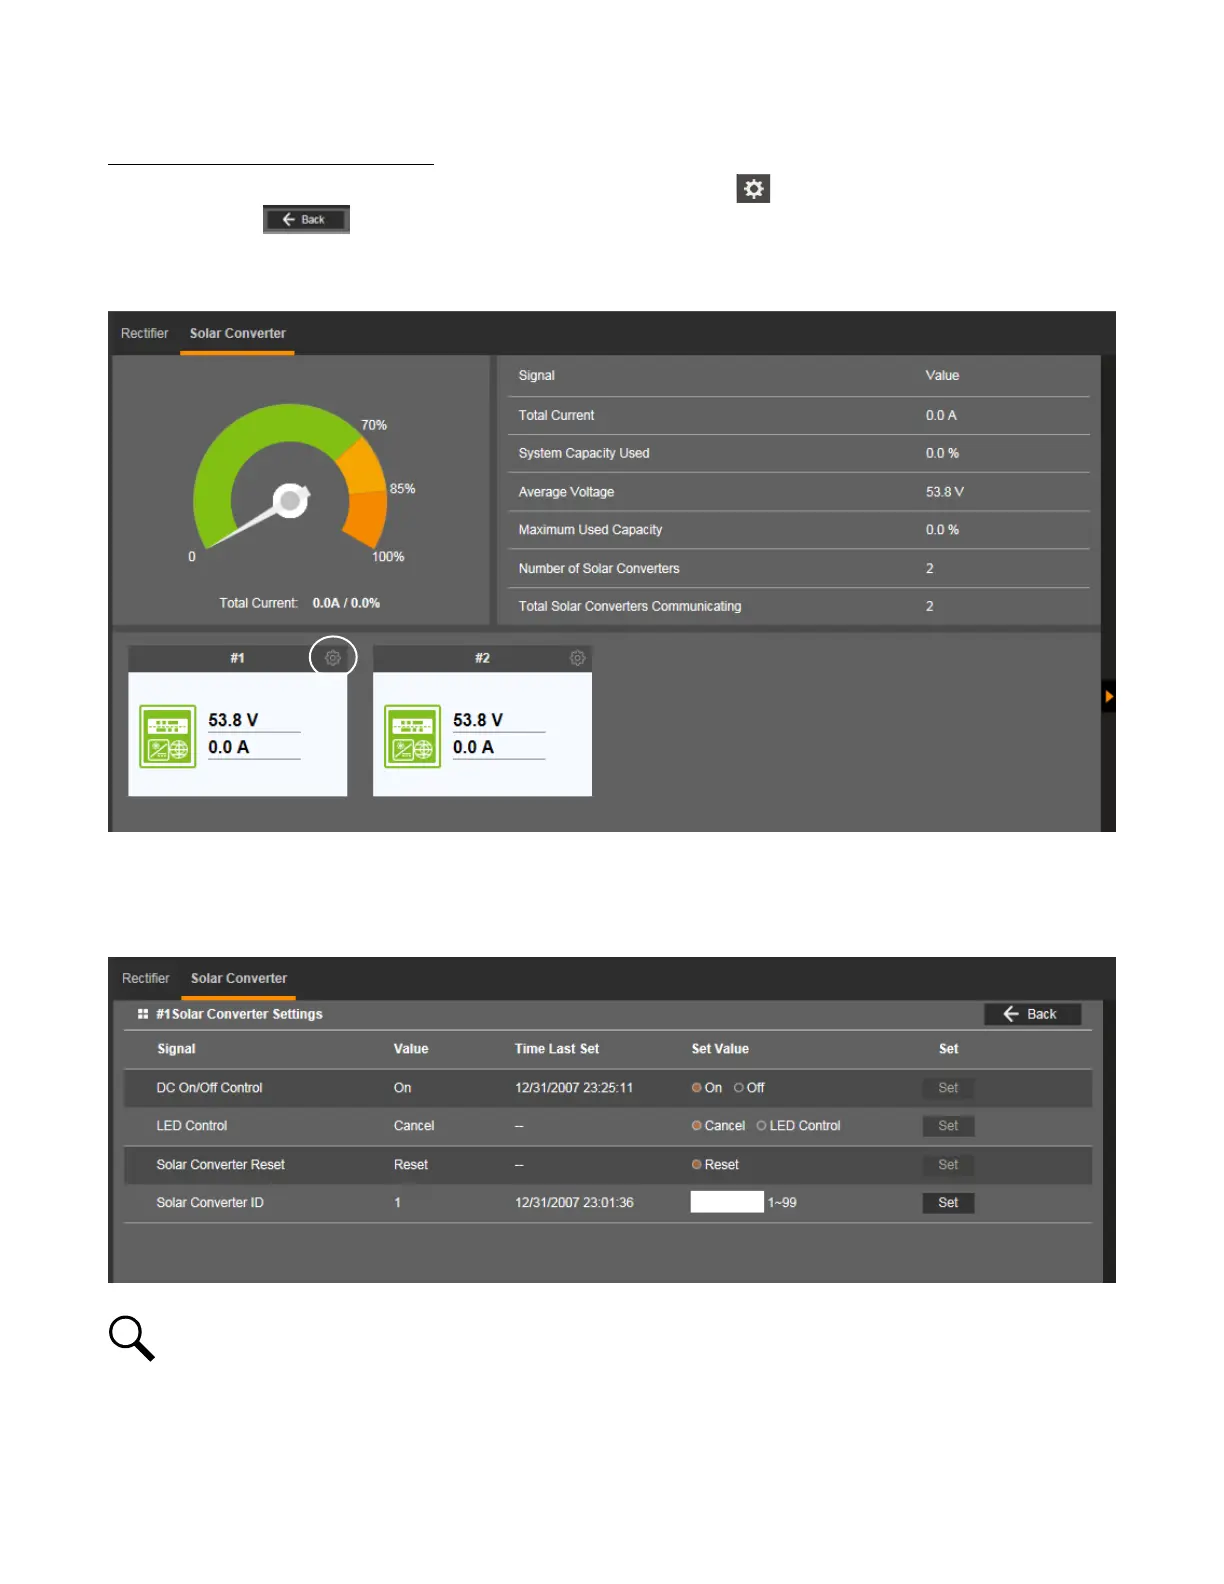This screenshot has width=1224, height=1584.
Task: Click timestamp 12/31/2007 23:25:11
Action: point(574,1088)
